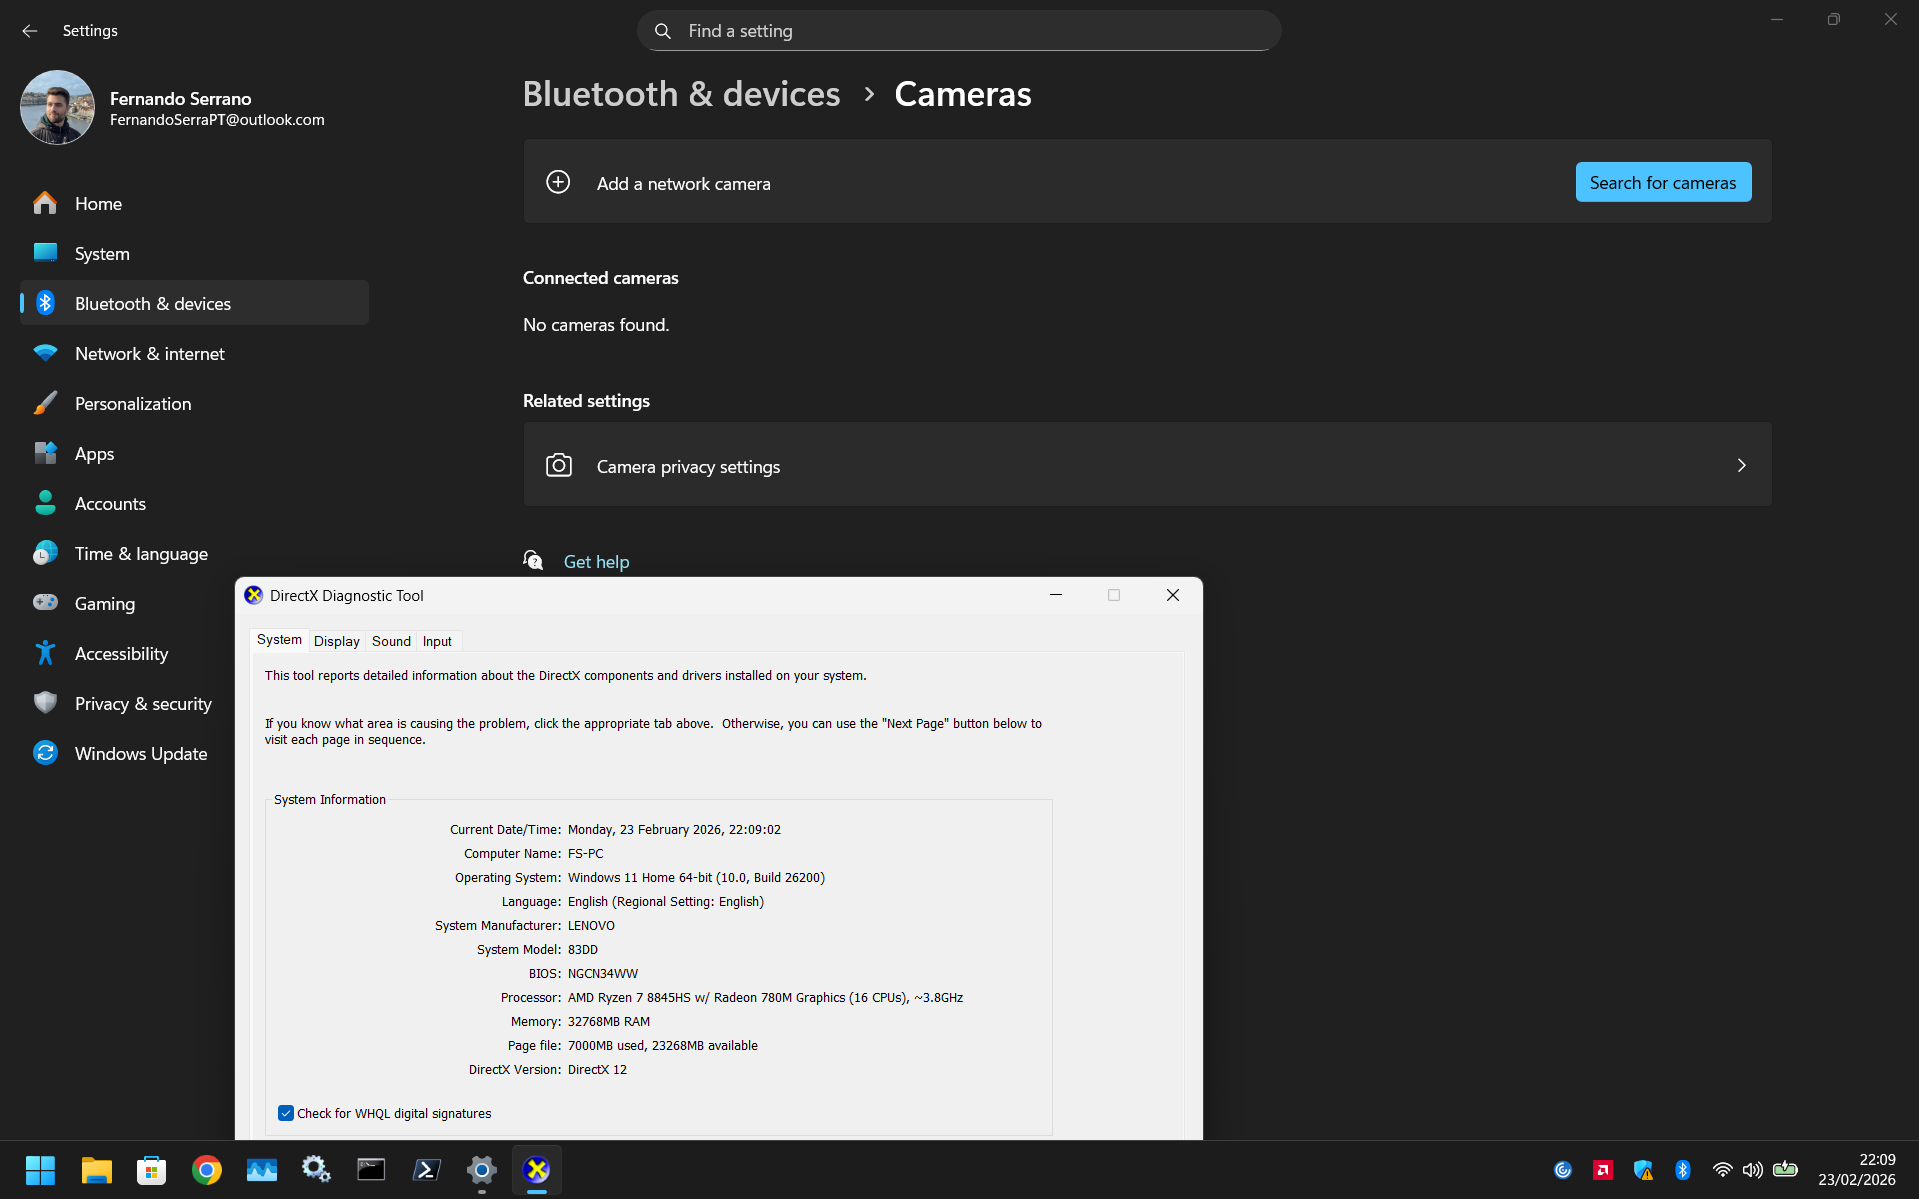Minimize the DirectX Diagnostic Tool window
The width and height of the screenshot is (1919, 1199).
coord(1055,595)
